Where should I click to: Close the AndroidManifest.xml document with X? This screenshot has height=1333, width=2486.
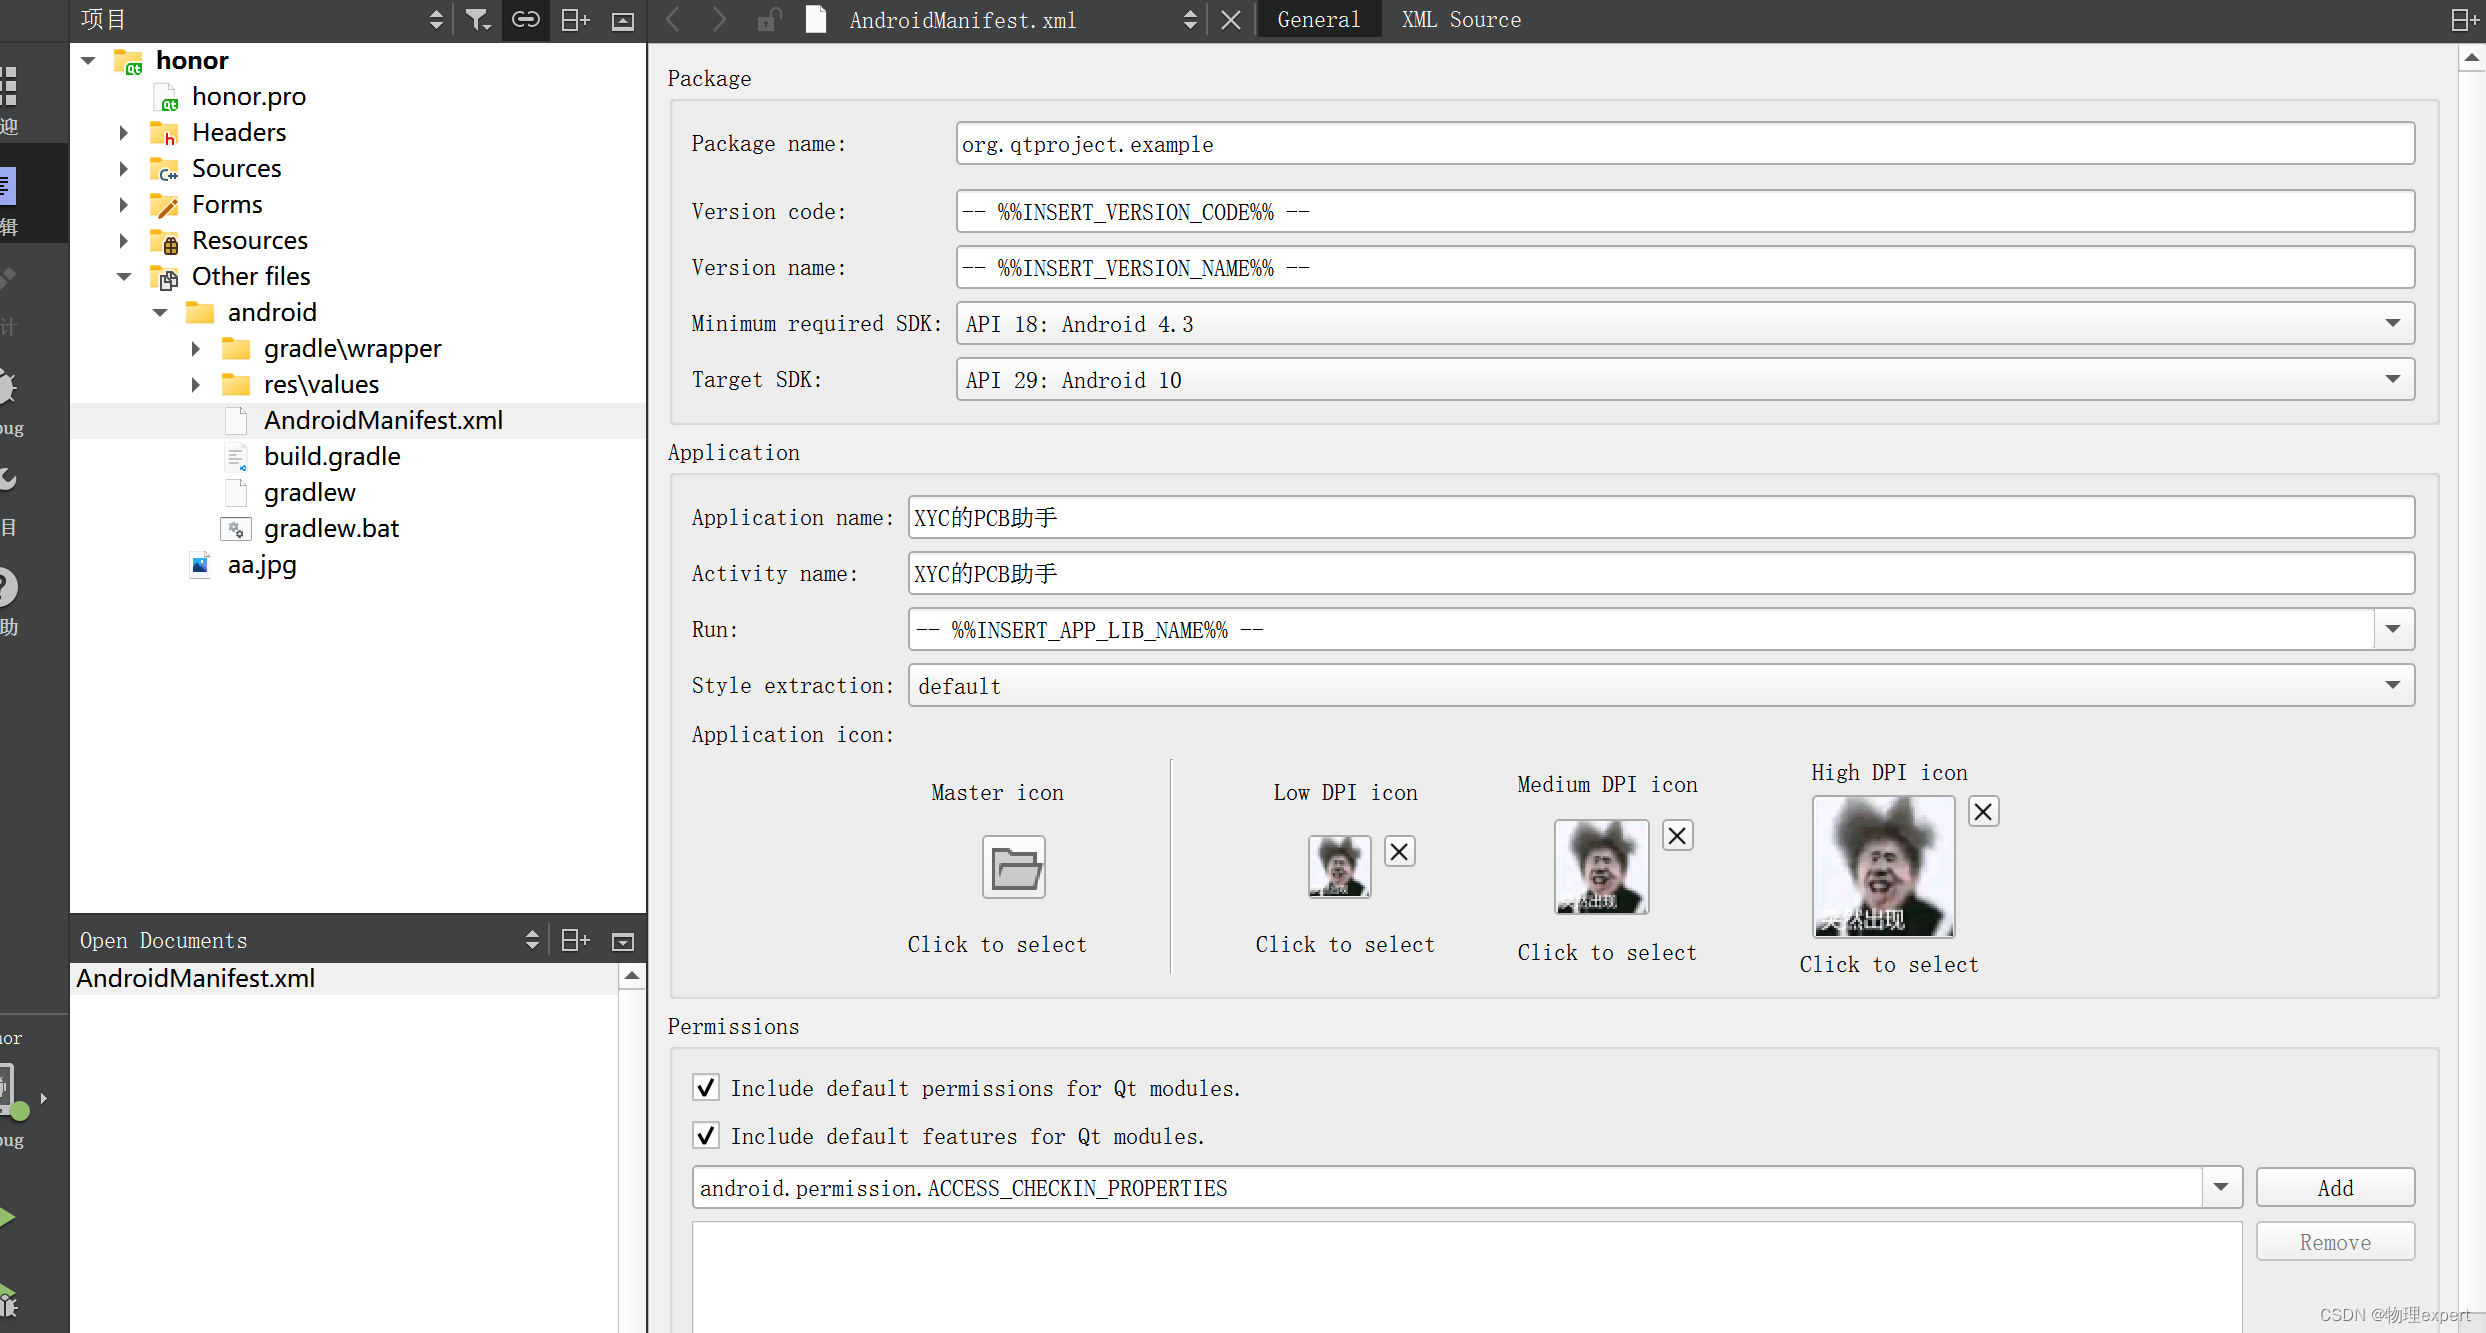point(1231,20)
